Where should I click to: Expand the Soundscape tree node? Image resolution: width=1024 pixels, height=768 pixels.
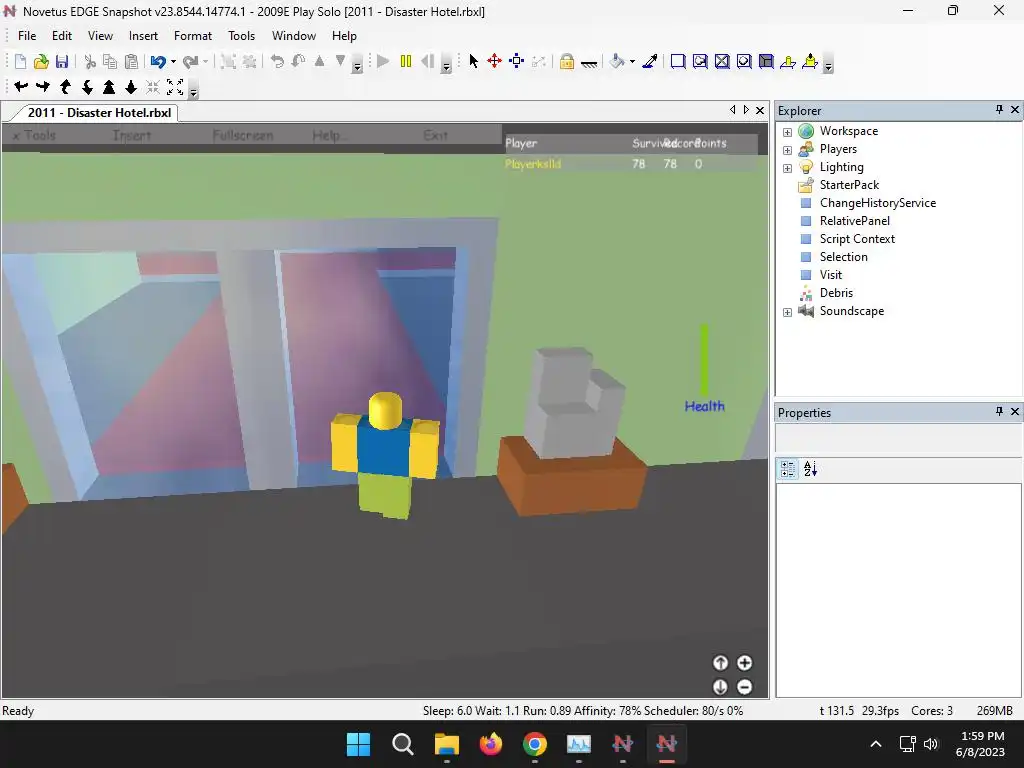[788, 312]
